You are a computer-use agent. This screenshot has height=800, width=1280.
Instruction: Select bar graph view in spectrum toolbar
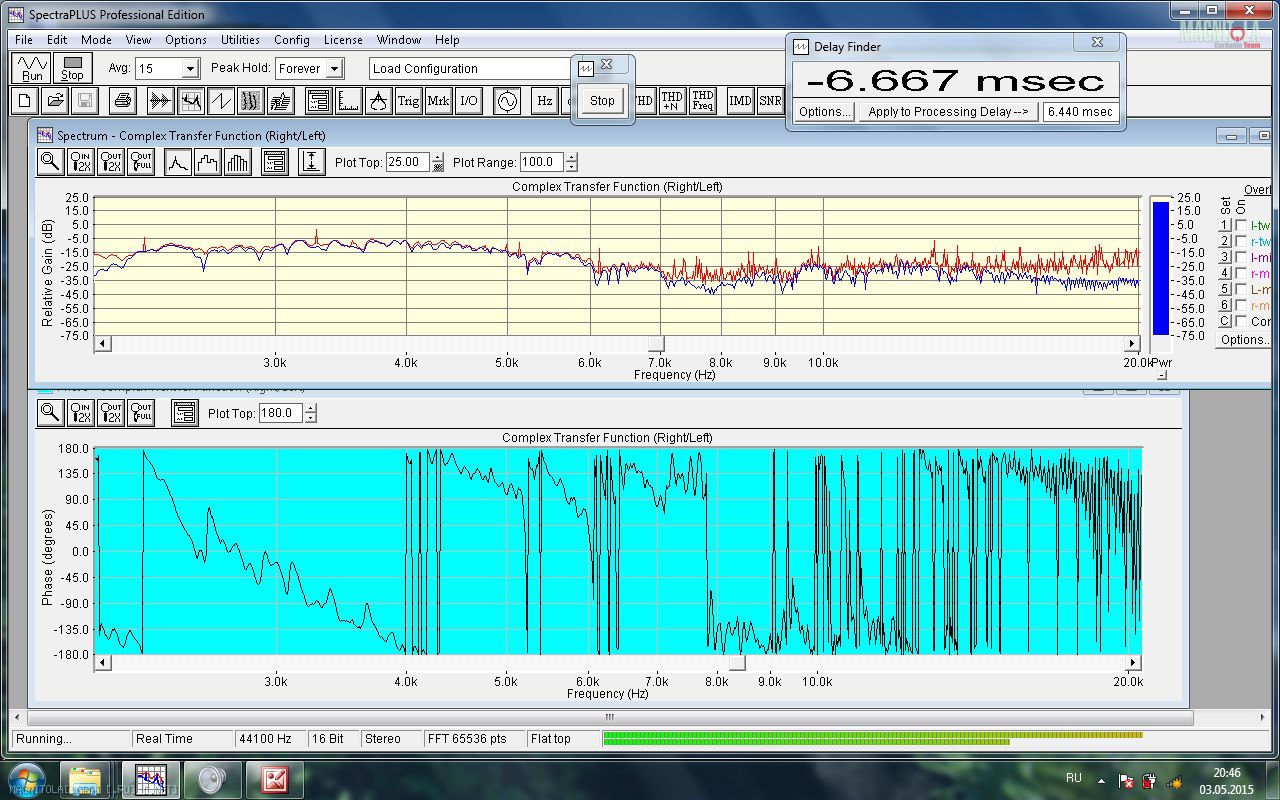pyautogui.click(x=237, y=162)
